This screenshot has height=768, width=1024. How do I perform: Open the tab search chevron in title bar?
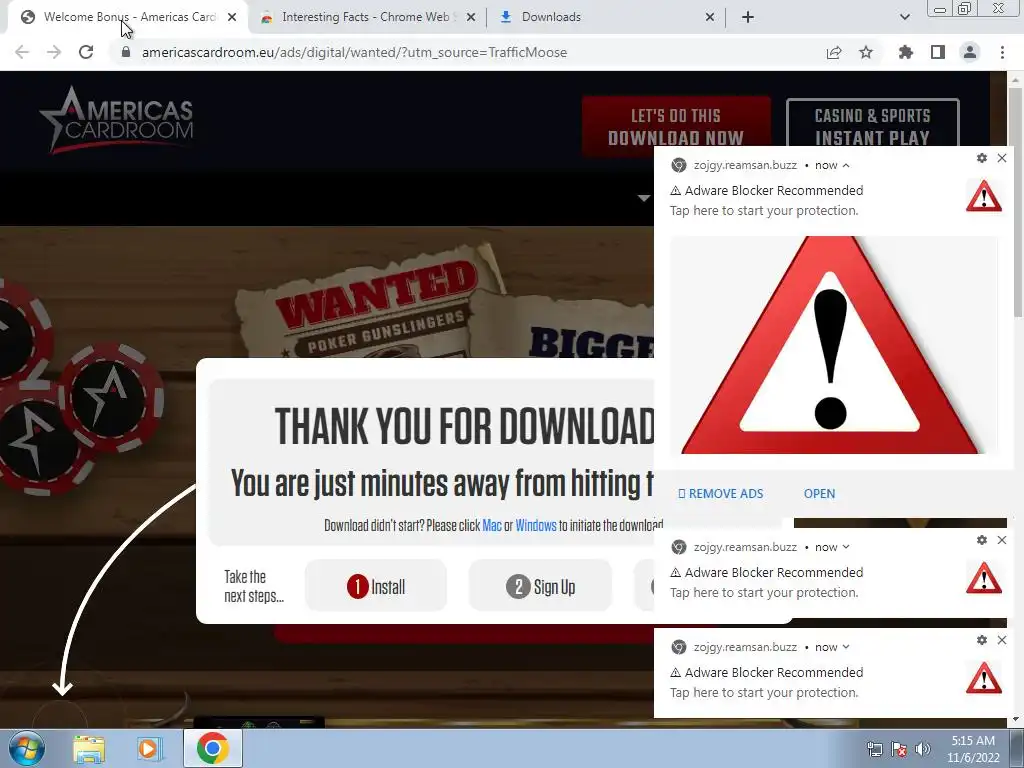tap(904, 17)
